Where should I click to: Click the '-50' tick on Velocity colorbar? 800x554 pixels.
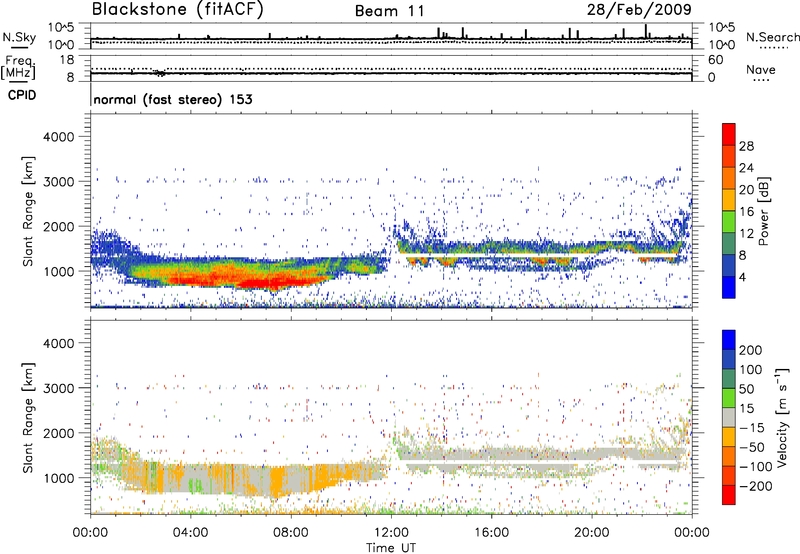[752, 447]
